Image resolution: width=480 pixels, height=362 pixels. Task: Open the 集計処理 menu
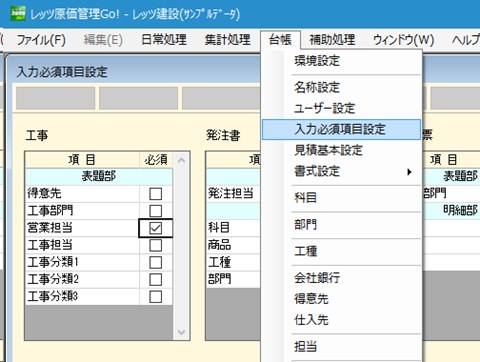[x=228, y=40]
